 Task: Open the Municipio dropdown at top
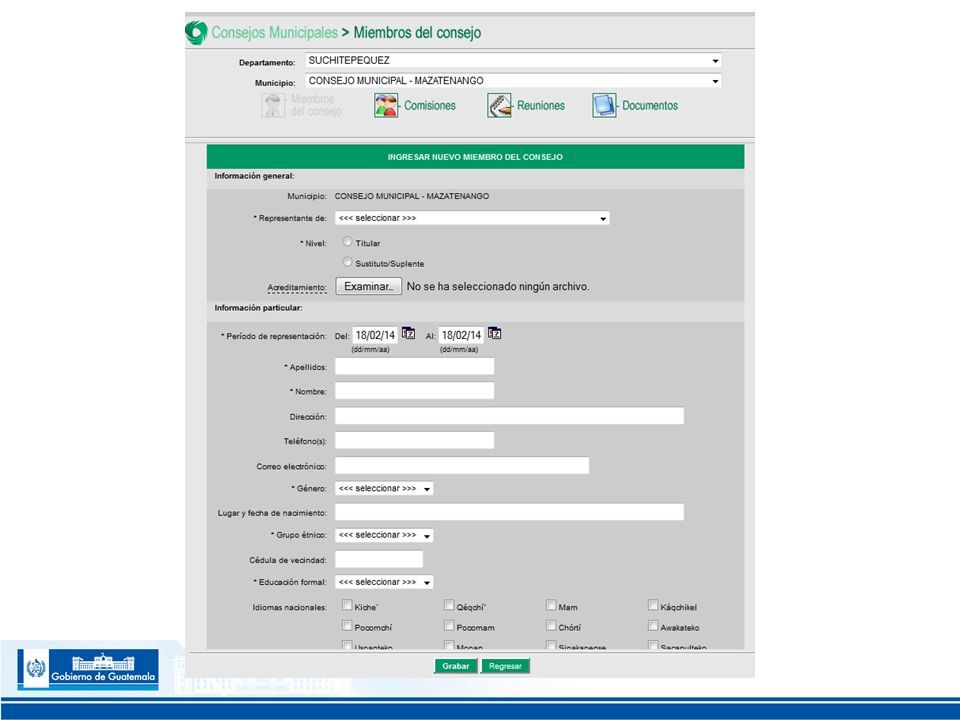pyautogui.click(x=513, y=81)
